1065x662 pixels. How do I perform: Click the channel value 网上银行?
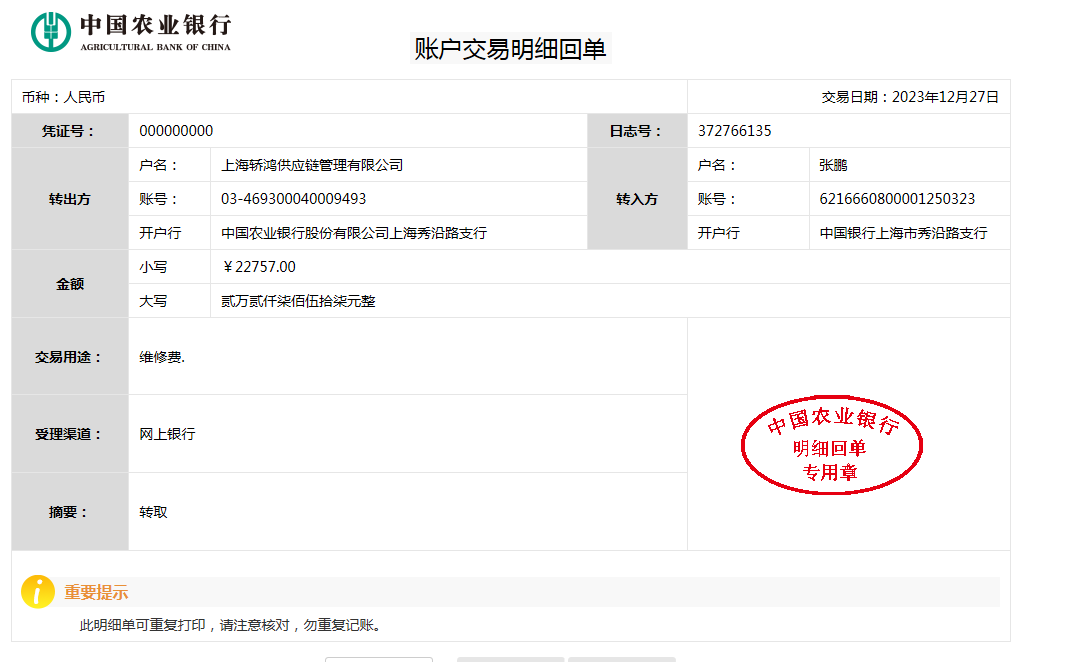coord(167,434)
